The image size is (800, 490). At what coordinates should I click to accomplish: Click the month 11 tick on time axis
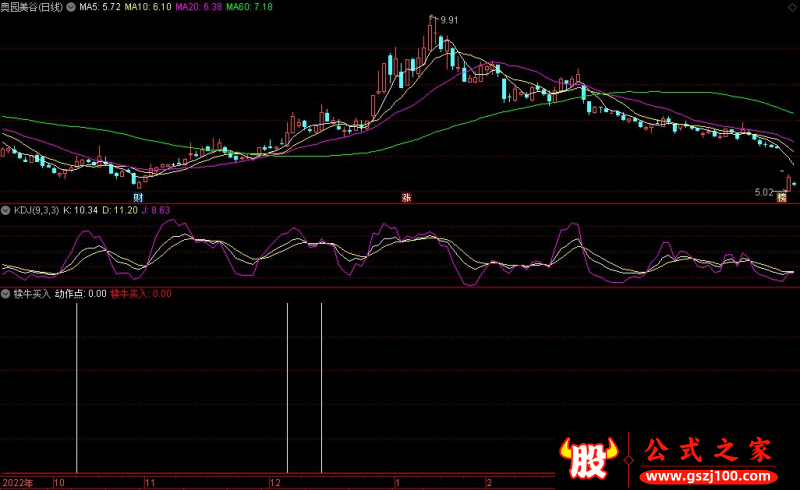tap(149, 482)
